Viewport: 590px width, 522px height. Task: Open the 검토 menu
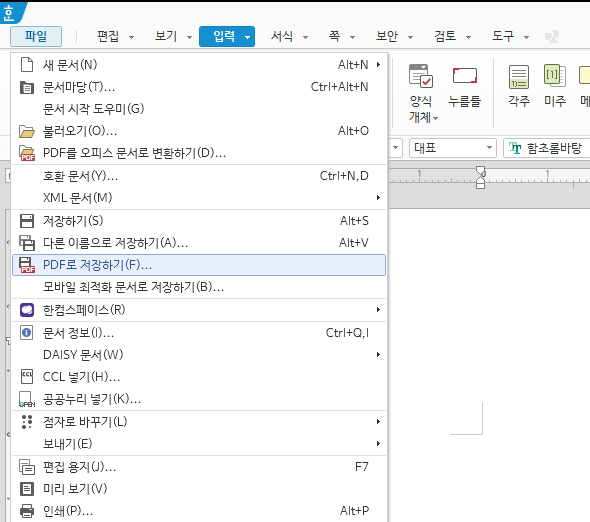[x=445, y=36]
